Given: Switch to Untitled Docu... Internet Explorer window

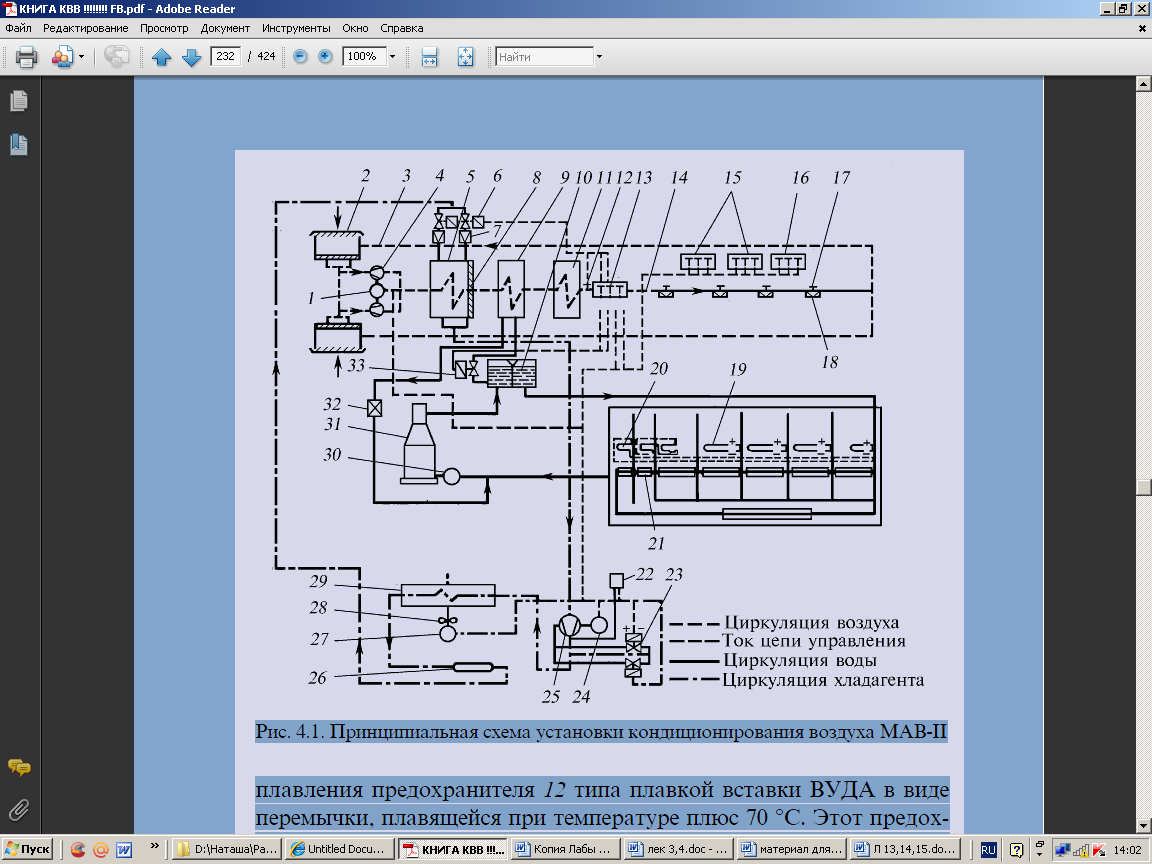Looking at the screenshot, I should click(339, 849).
